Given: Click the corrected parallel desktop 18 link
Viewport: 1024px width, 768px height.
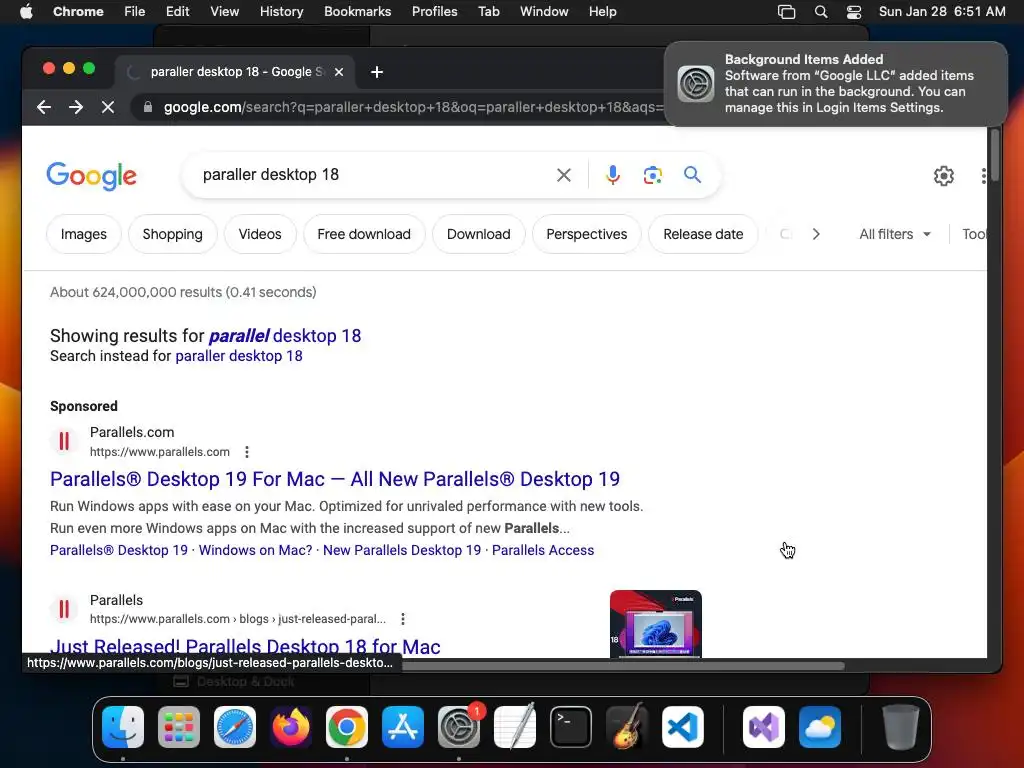Looking at the screenshot, I should pyautogui.click(x=285, y=336).
